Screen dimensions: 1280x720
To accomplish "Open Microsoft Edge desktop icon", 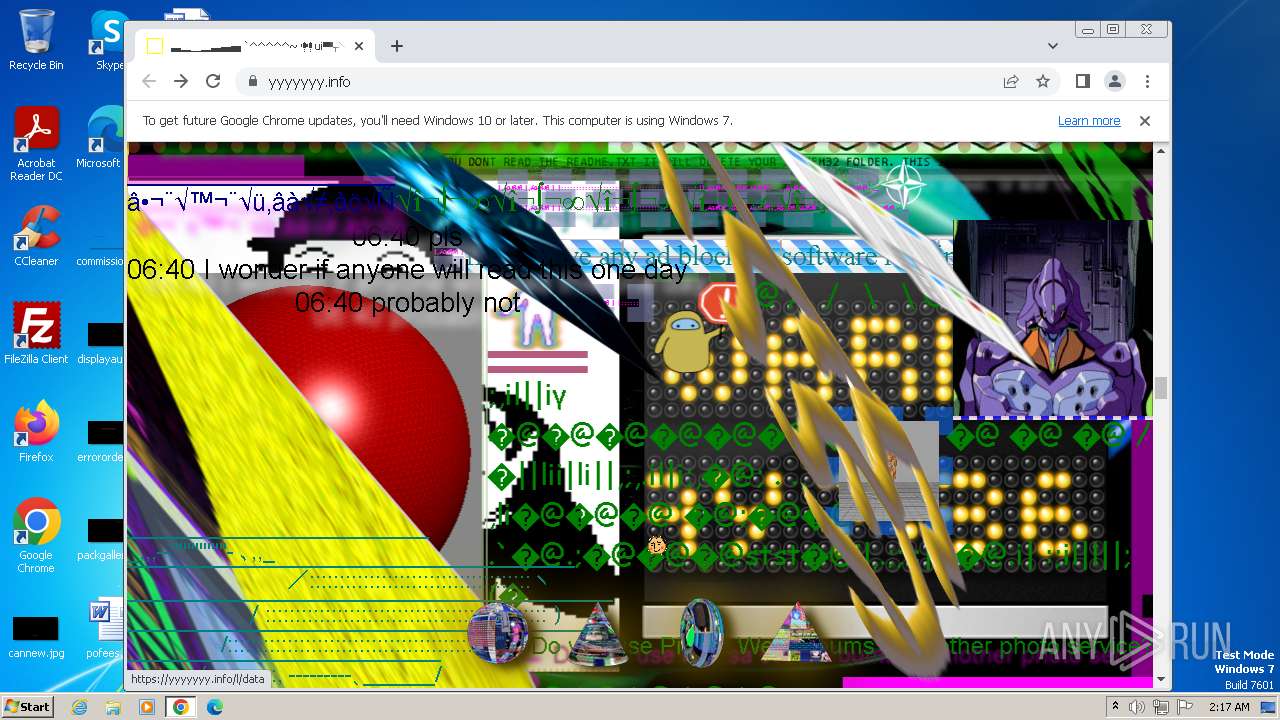I will 98,138.
